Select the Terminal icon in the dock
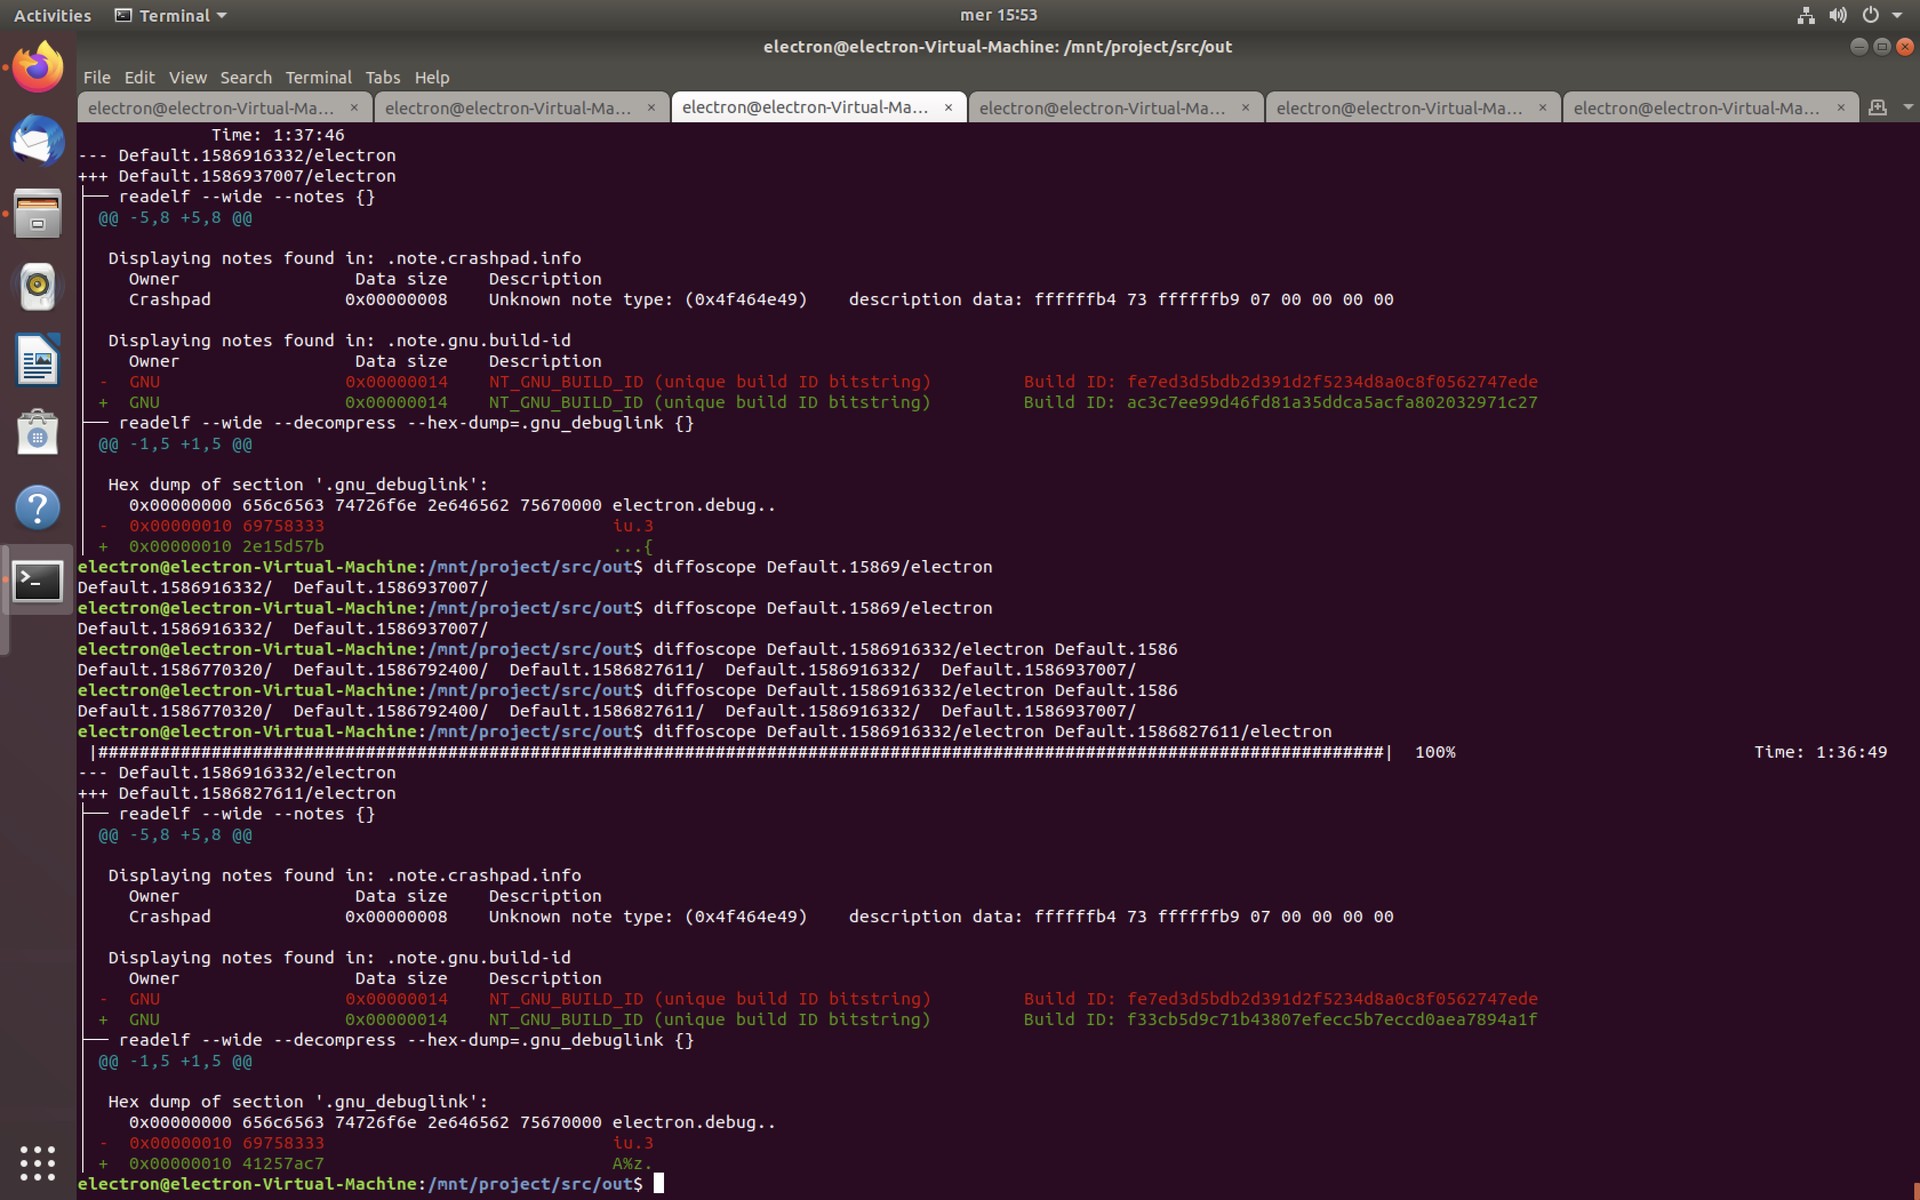 point(38,581)
